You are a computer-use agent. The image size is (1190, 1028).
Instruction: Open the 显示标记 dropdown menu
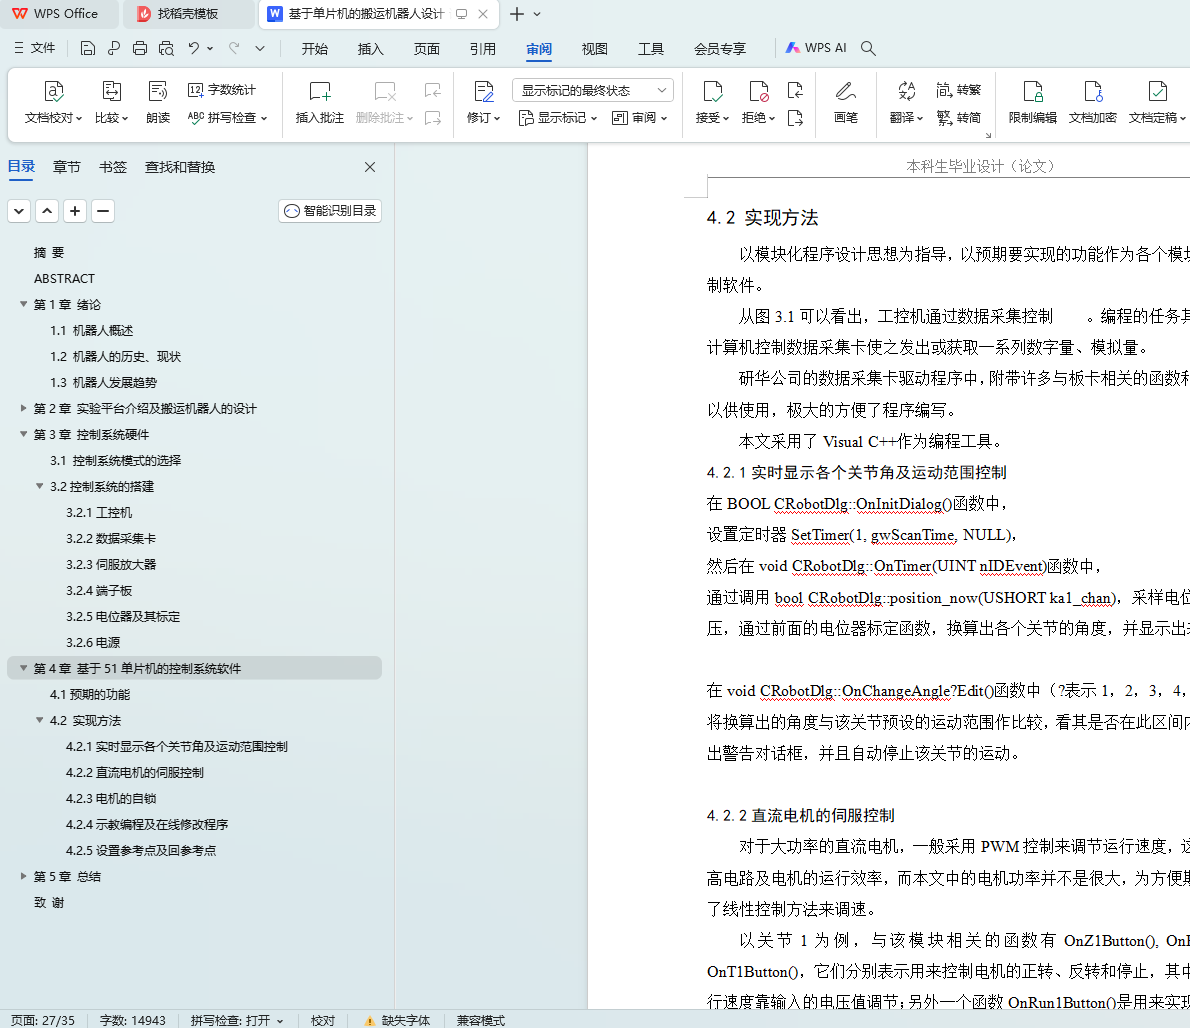[x=558, y=118]
